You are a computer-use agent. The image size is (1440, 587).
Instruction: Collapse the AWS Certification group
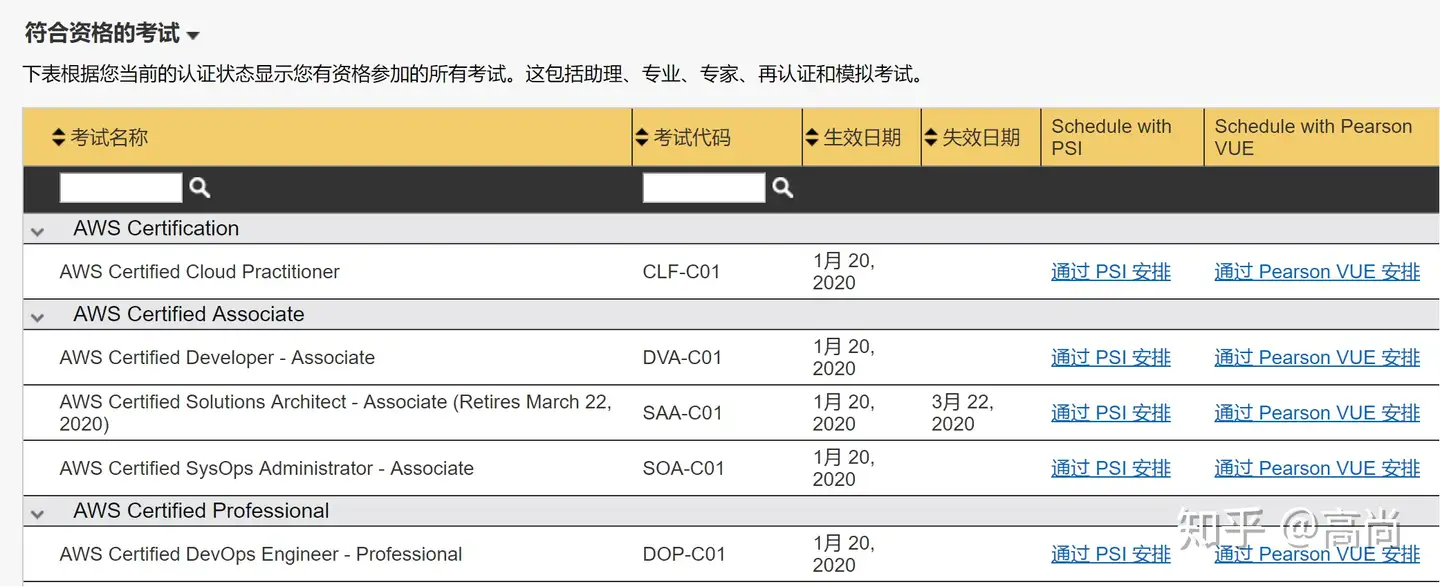38,231
